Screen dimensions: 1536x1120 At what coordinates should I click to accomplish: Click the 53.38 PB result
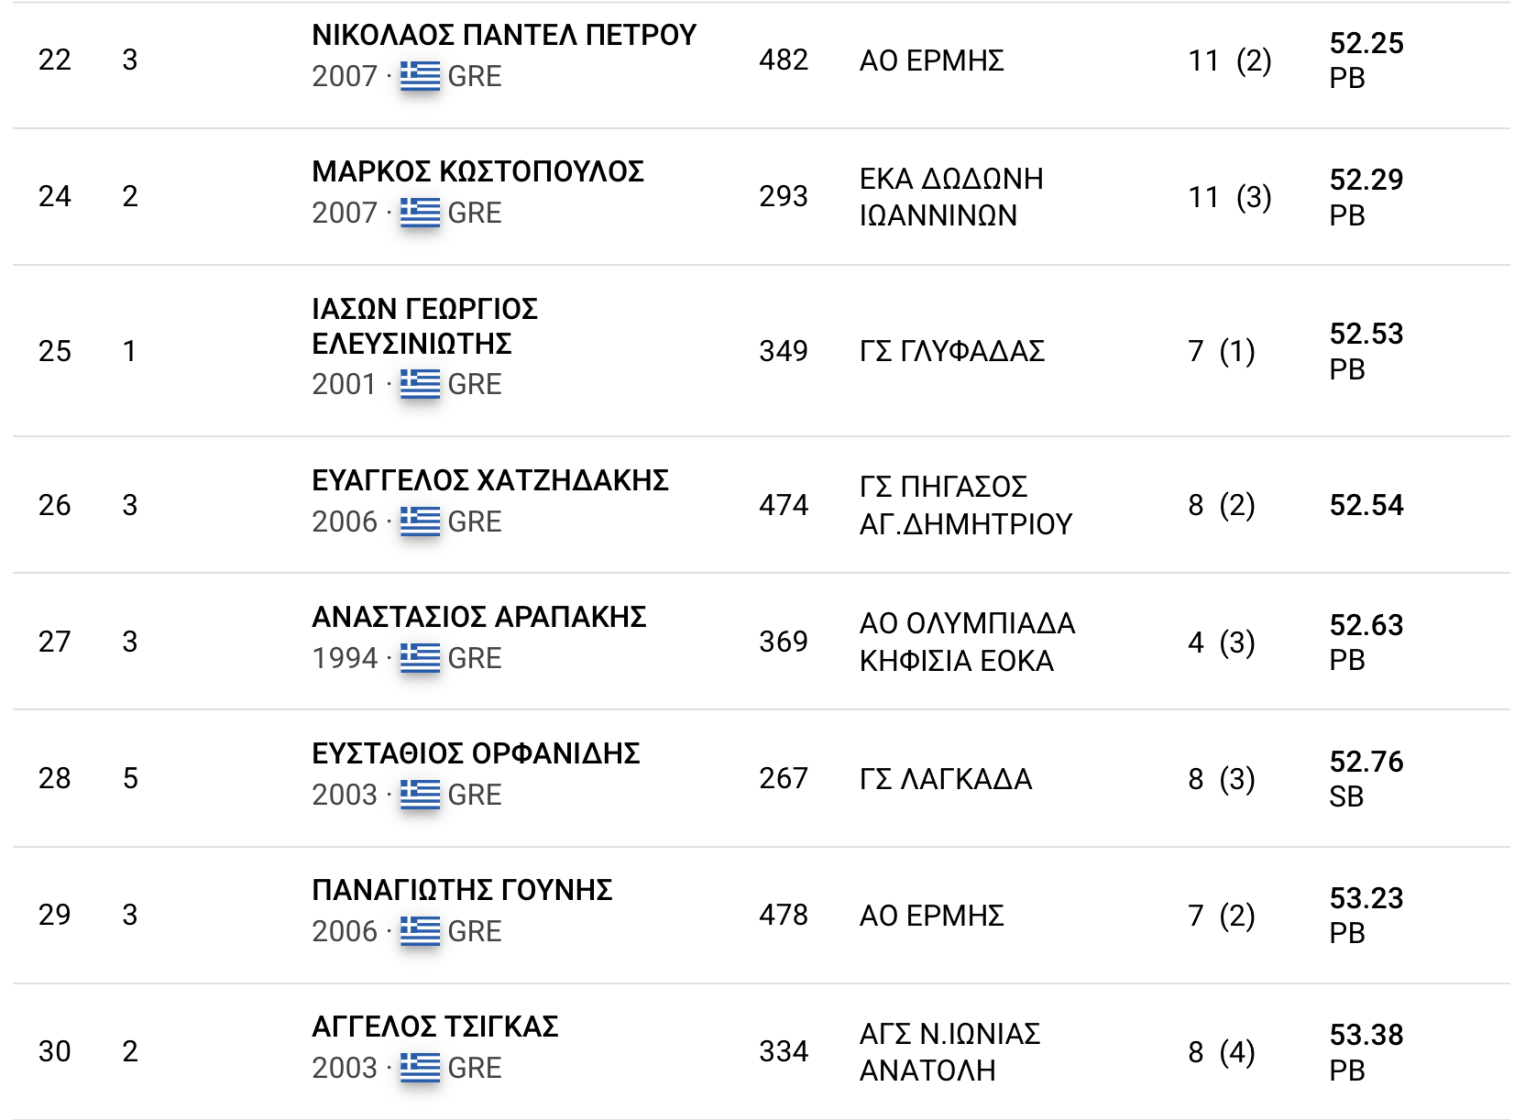1365,1051
